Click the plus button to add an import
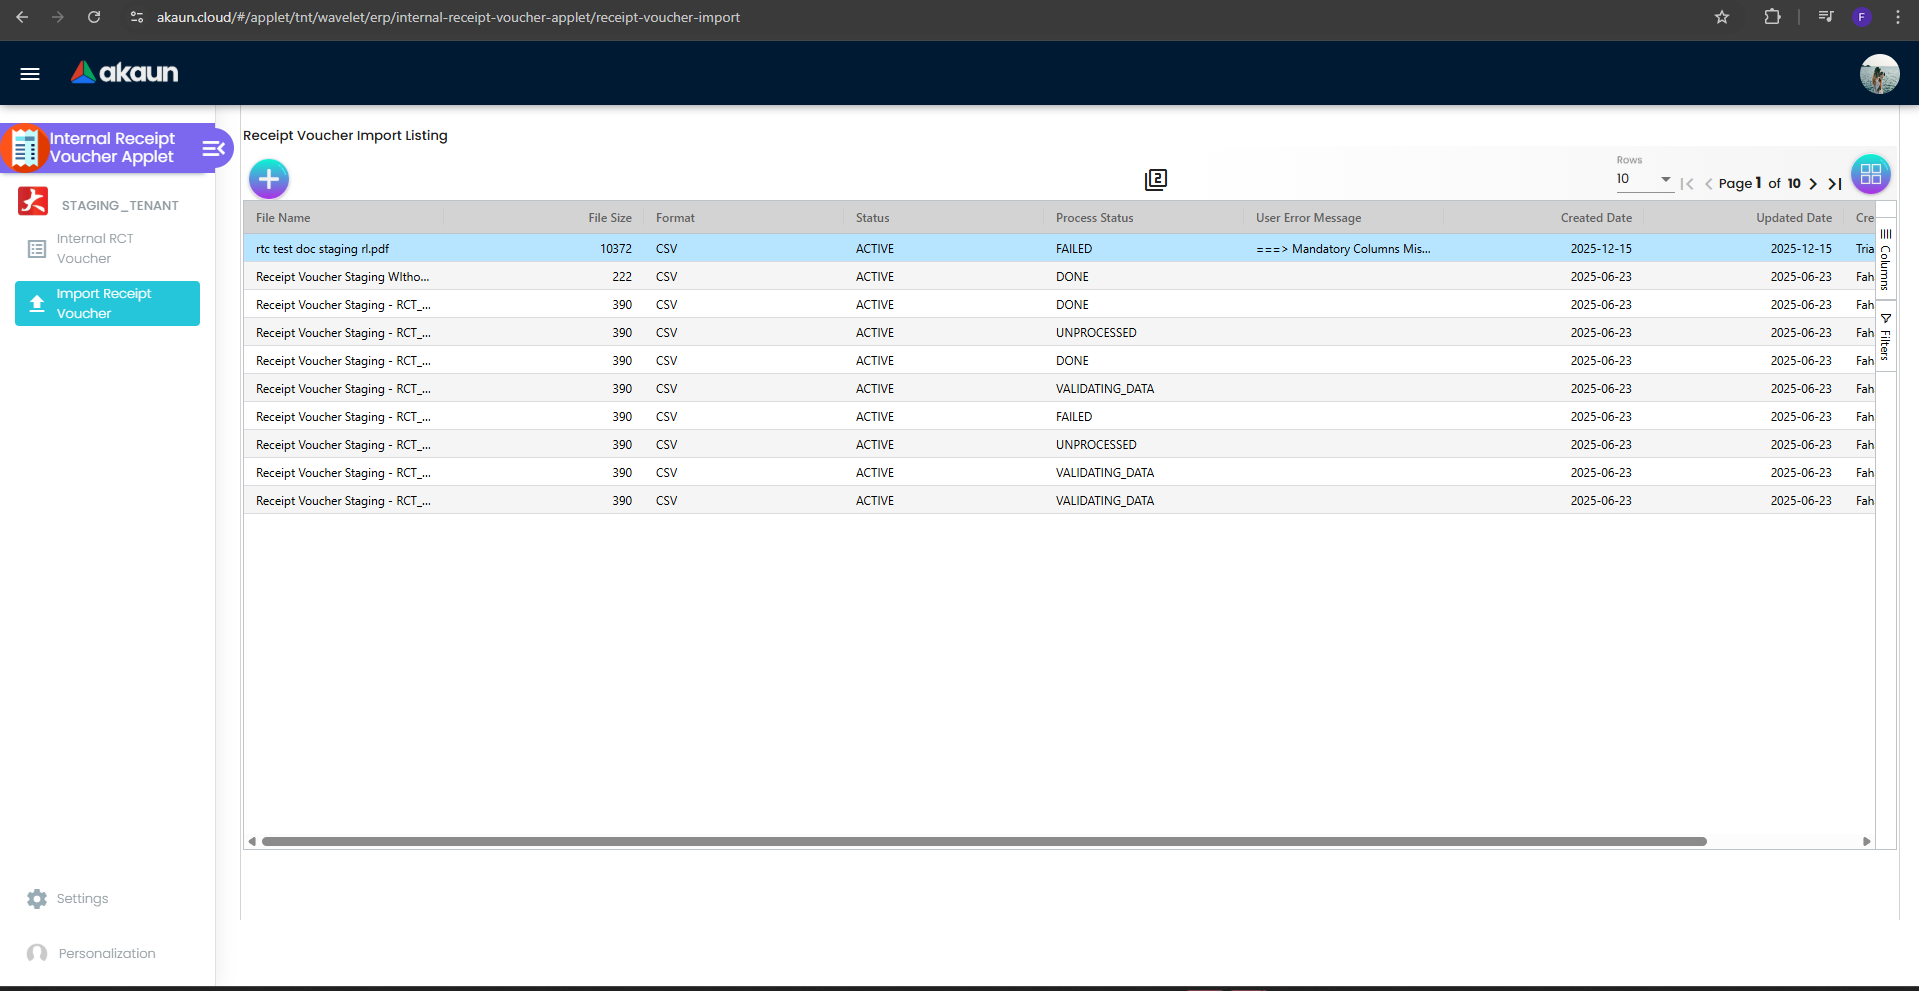 click(268, 179)
